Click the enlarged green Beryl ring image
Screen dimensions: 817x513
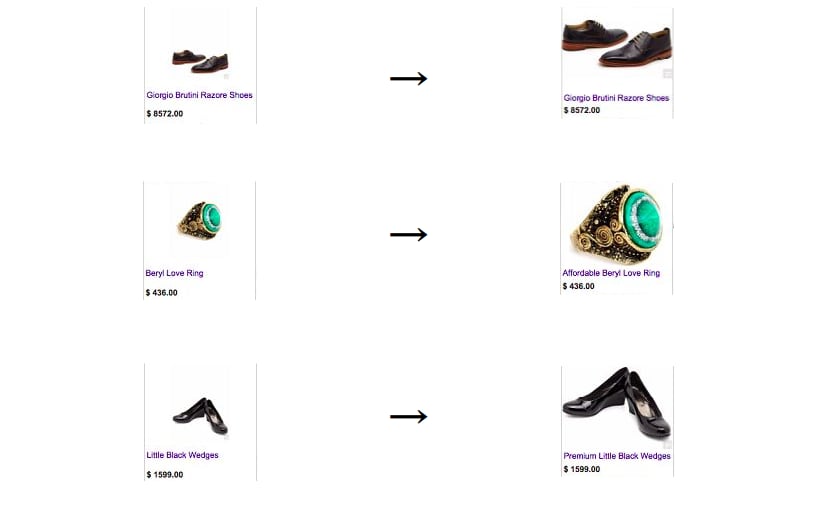pos(617,224)
